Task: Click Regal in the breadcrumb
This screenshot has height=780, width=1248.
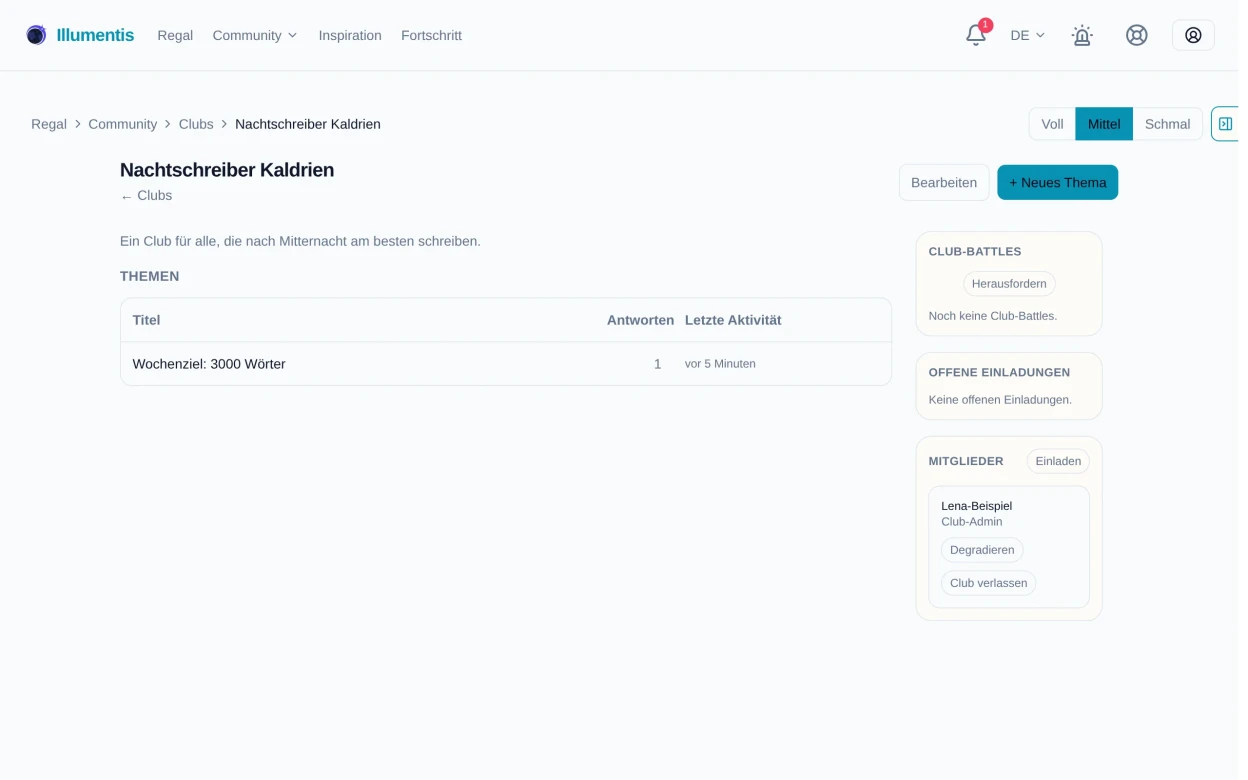Action: point(49,124)
